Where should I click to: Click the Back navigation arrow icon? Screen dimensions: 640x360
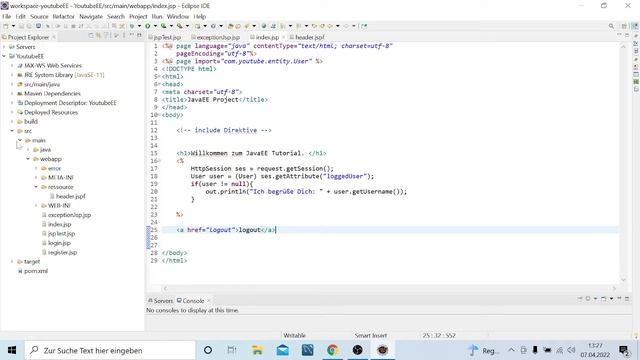tap(330, 26)
